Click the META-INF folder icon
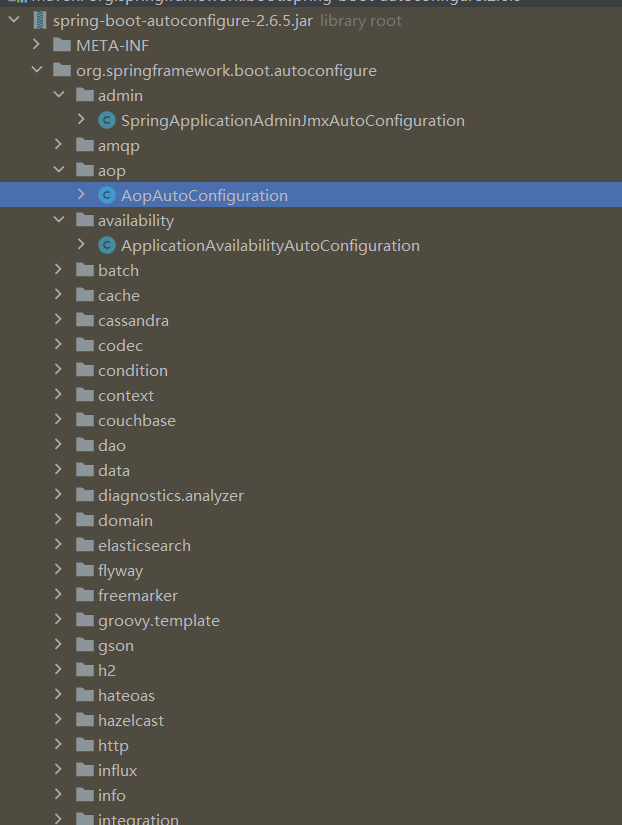This screenshot has width=622, height=825. click(x=62, y=46)
